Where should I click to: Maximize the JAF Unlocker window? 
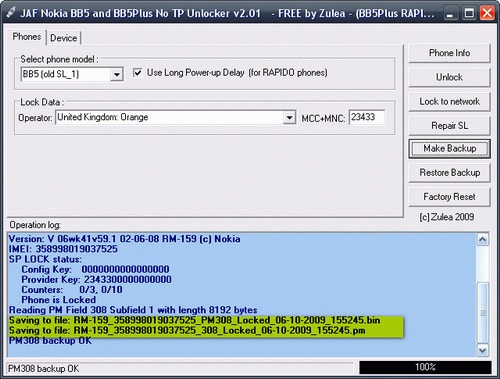click(x=469, y=13)
